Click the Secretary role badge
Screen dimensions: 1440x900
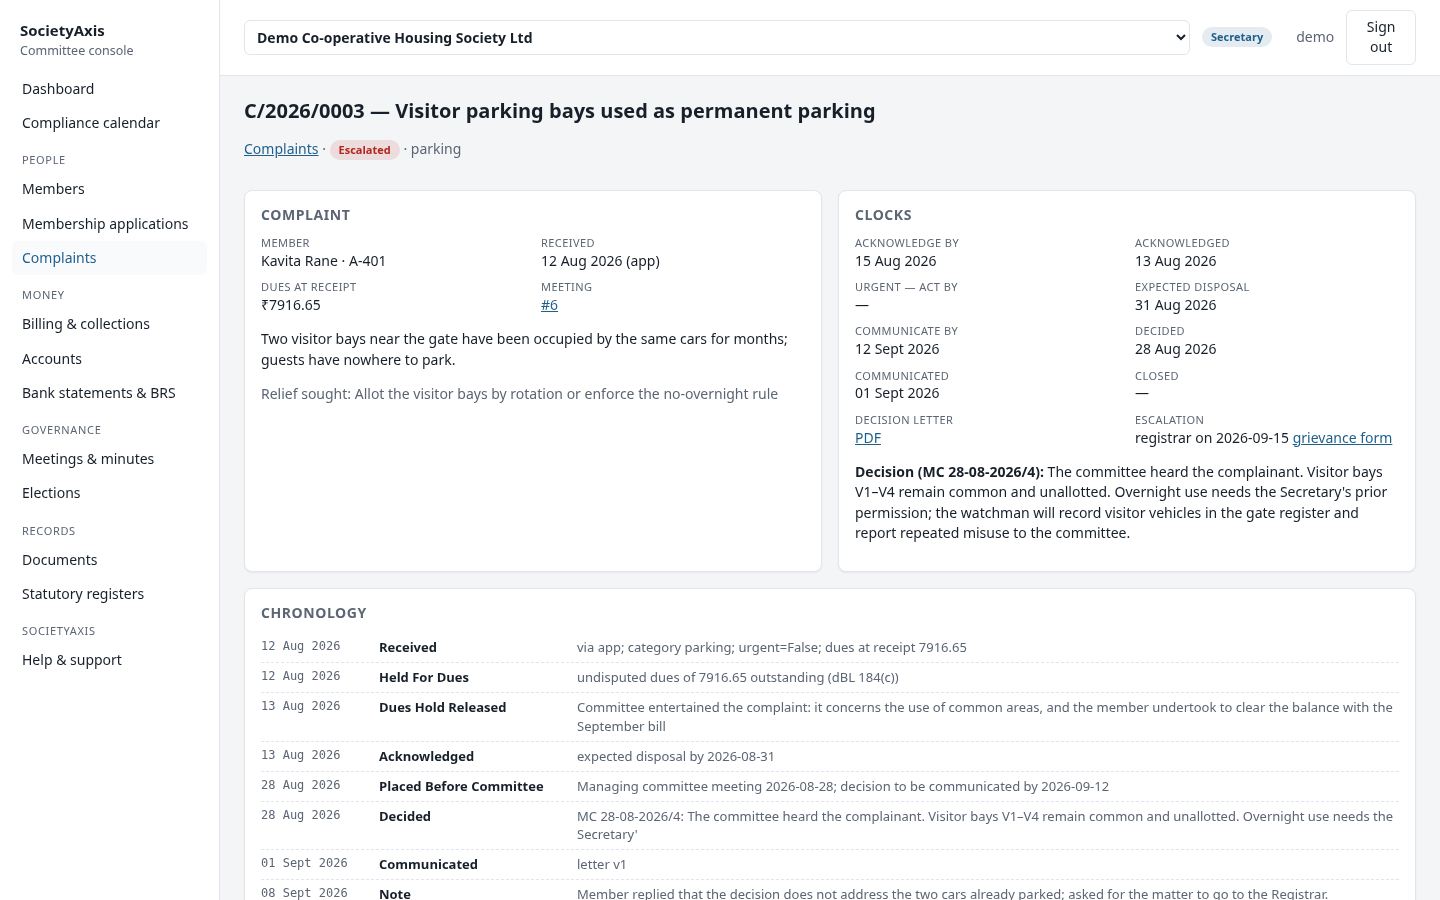1237,37
